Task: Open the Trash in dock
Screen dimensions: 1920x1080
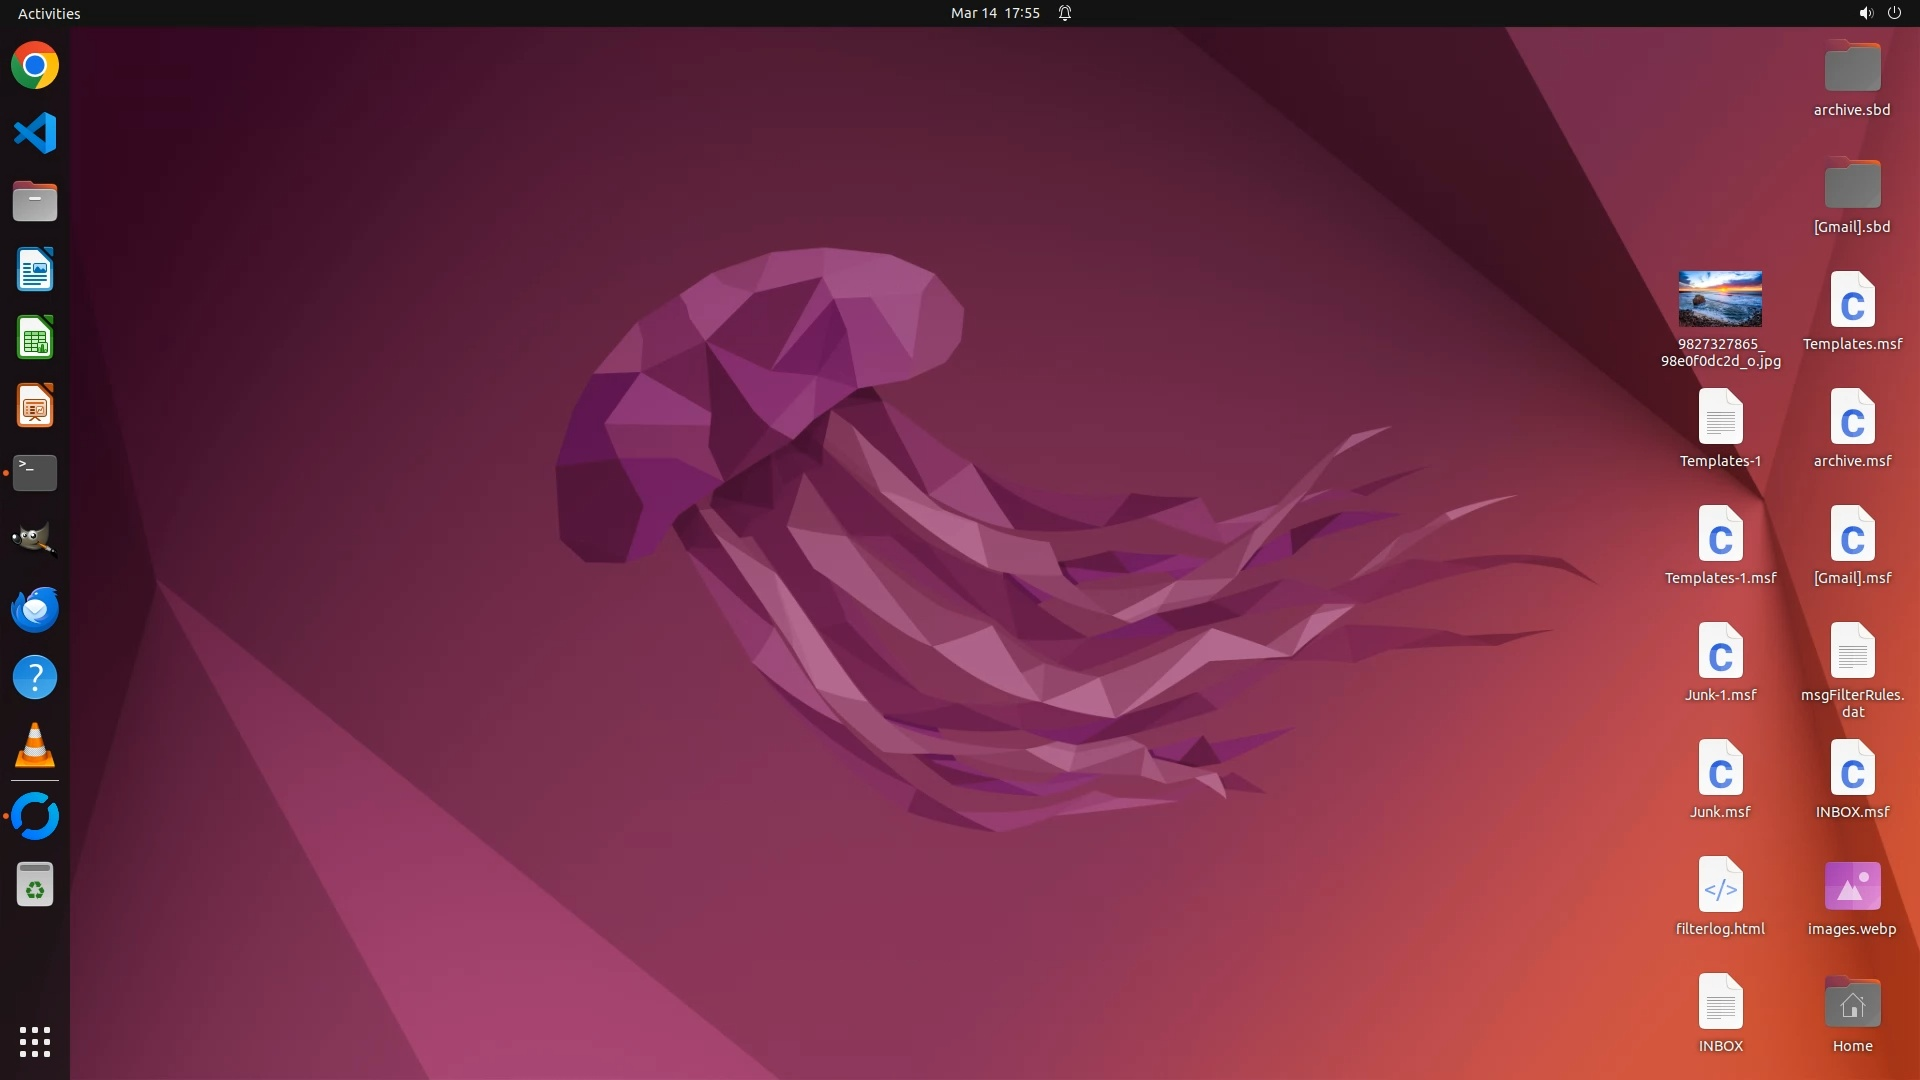Action: [x=35, y=885]
